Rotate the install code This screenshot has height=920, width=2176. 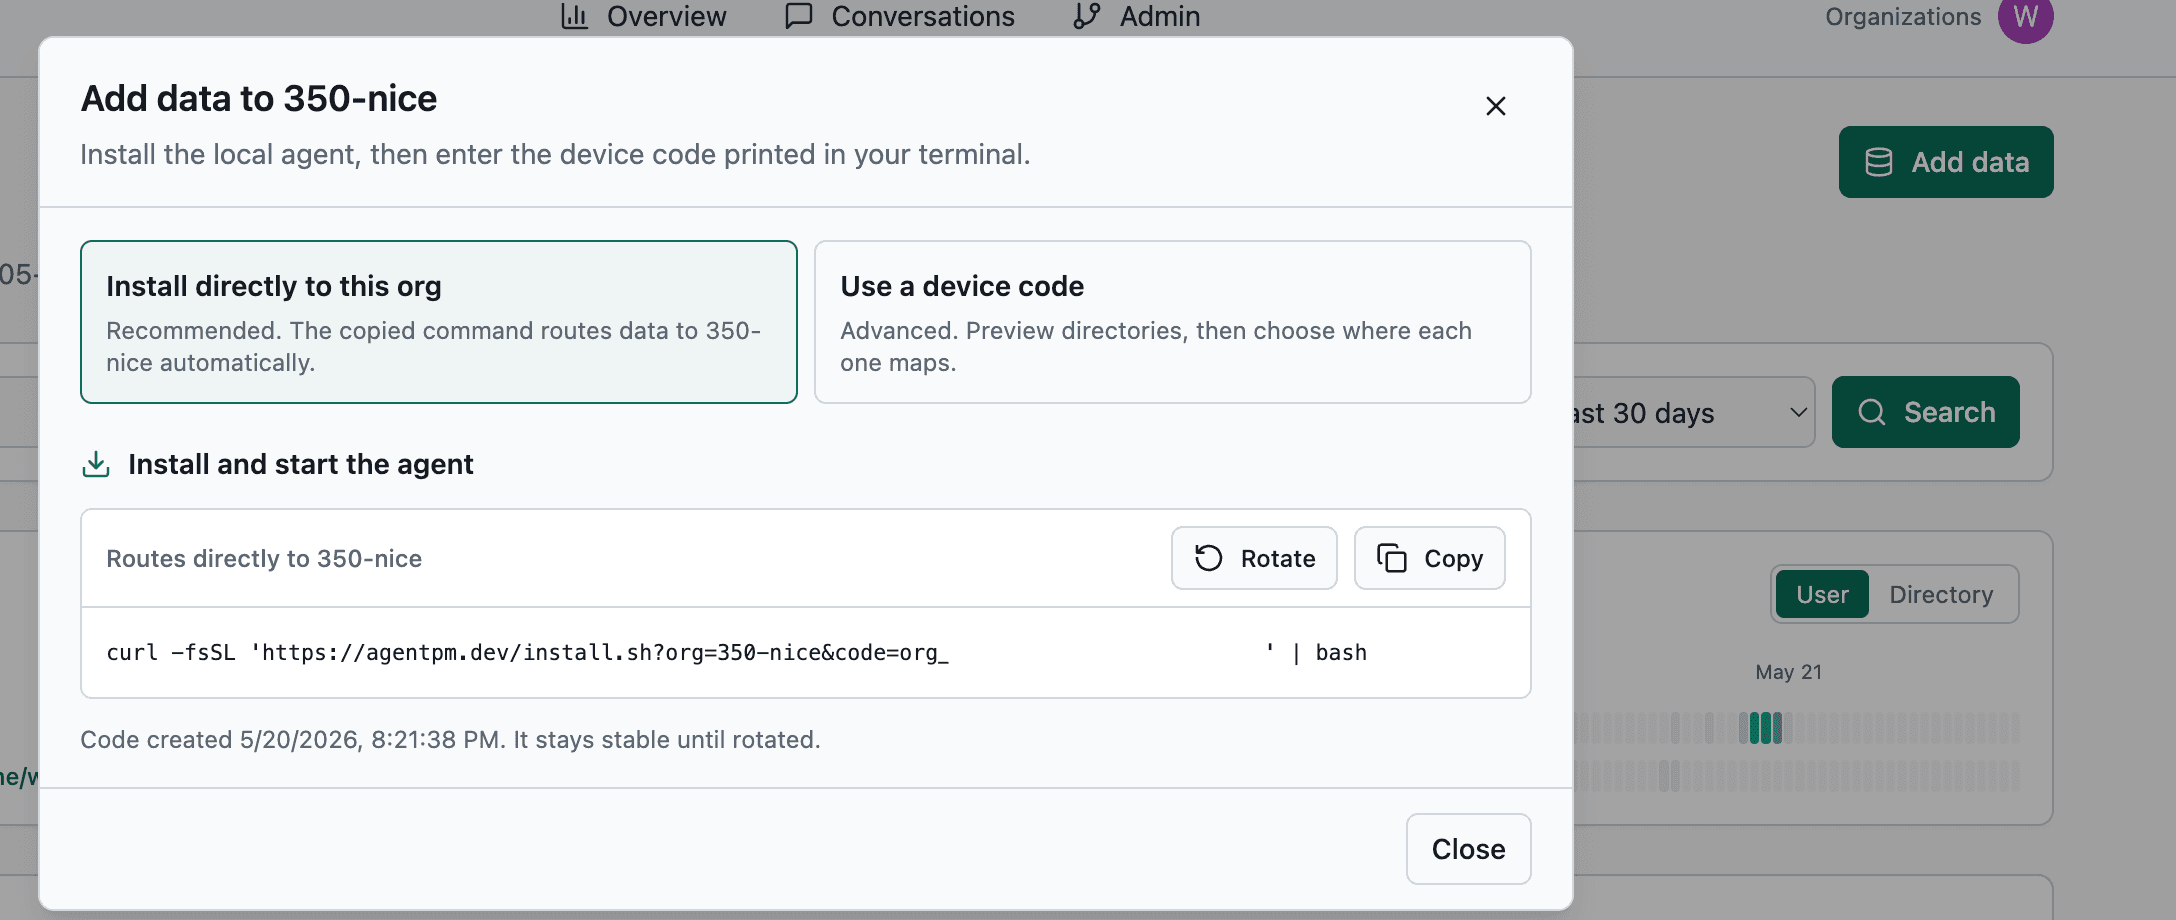click(1254, 558)
